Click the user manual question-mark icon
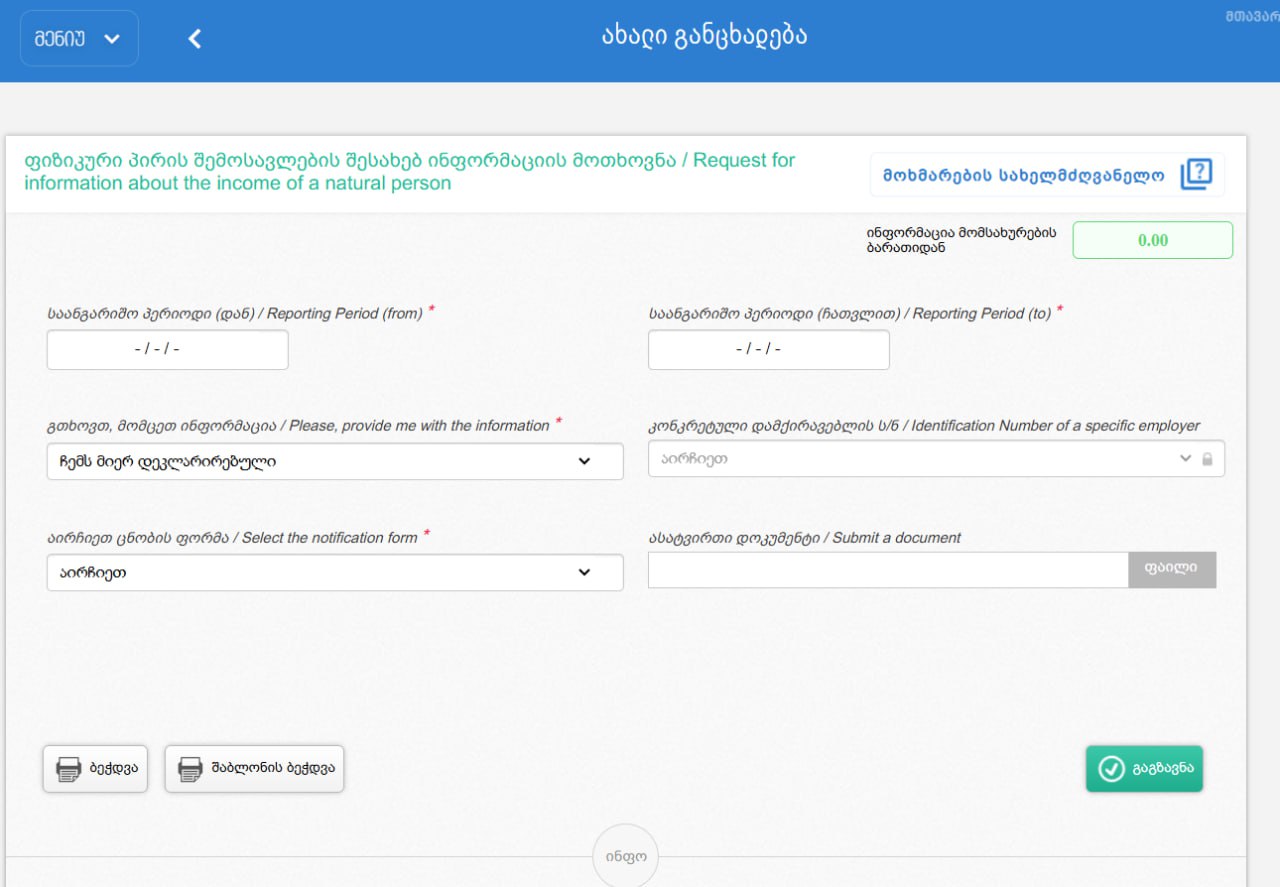This screenshot has width=1280, height=887. pos(1195,175)
